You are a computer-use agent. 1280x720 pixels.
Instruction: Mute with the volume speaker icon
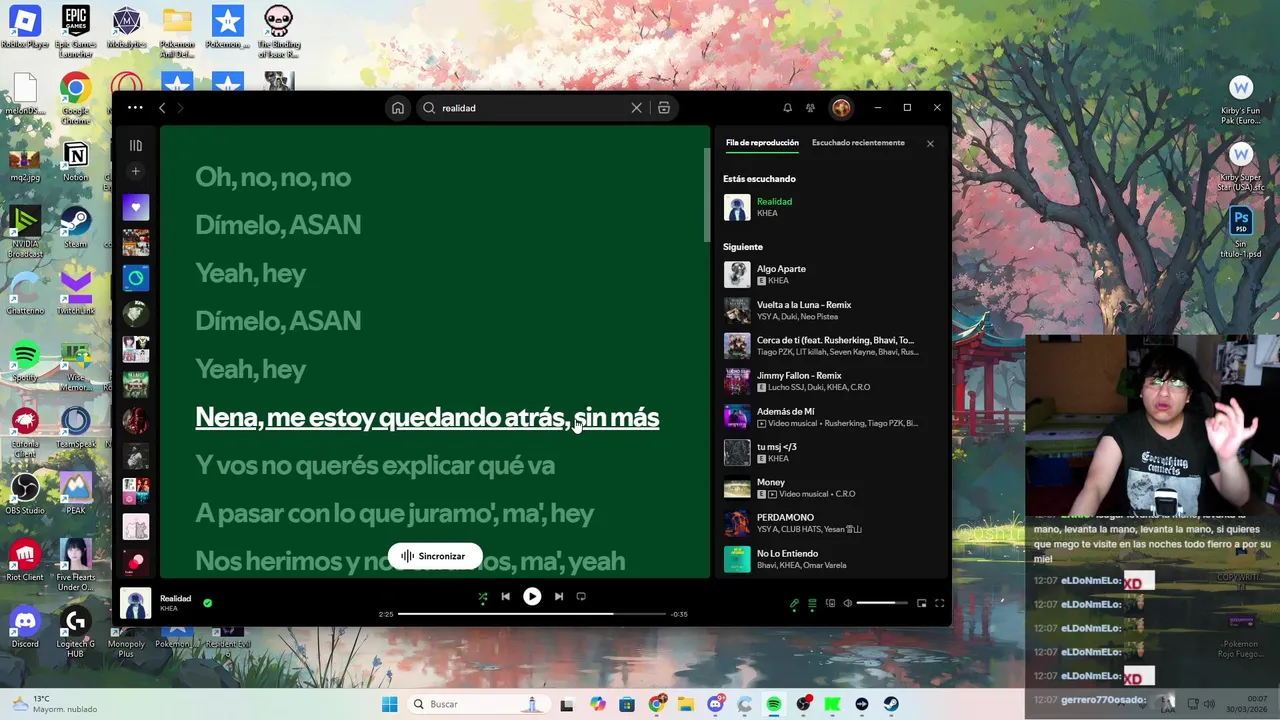pyautogui.click(x=847, y=604)
